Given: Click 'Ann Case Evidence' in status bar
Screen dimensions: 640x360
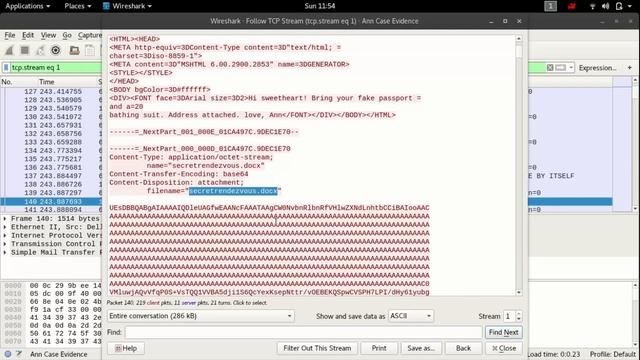Looking at the screenshot, I should click(58, 354).
